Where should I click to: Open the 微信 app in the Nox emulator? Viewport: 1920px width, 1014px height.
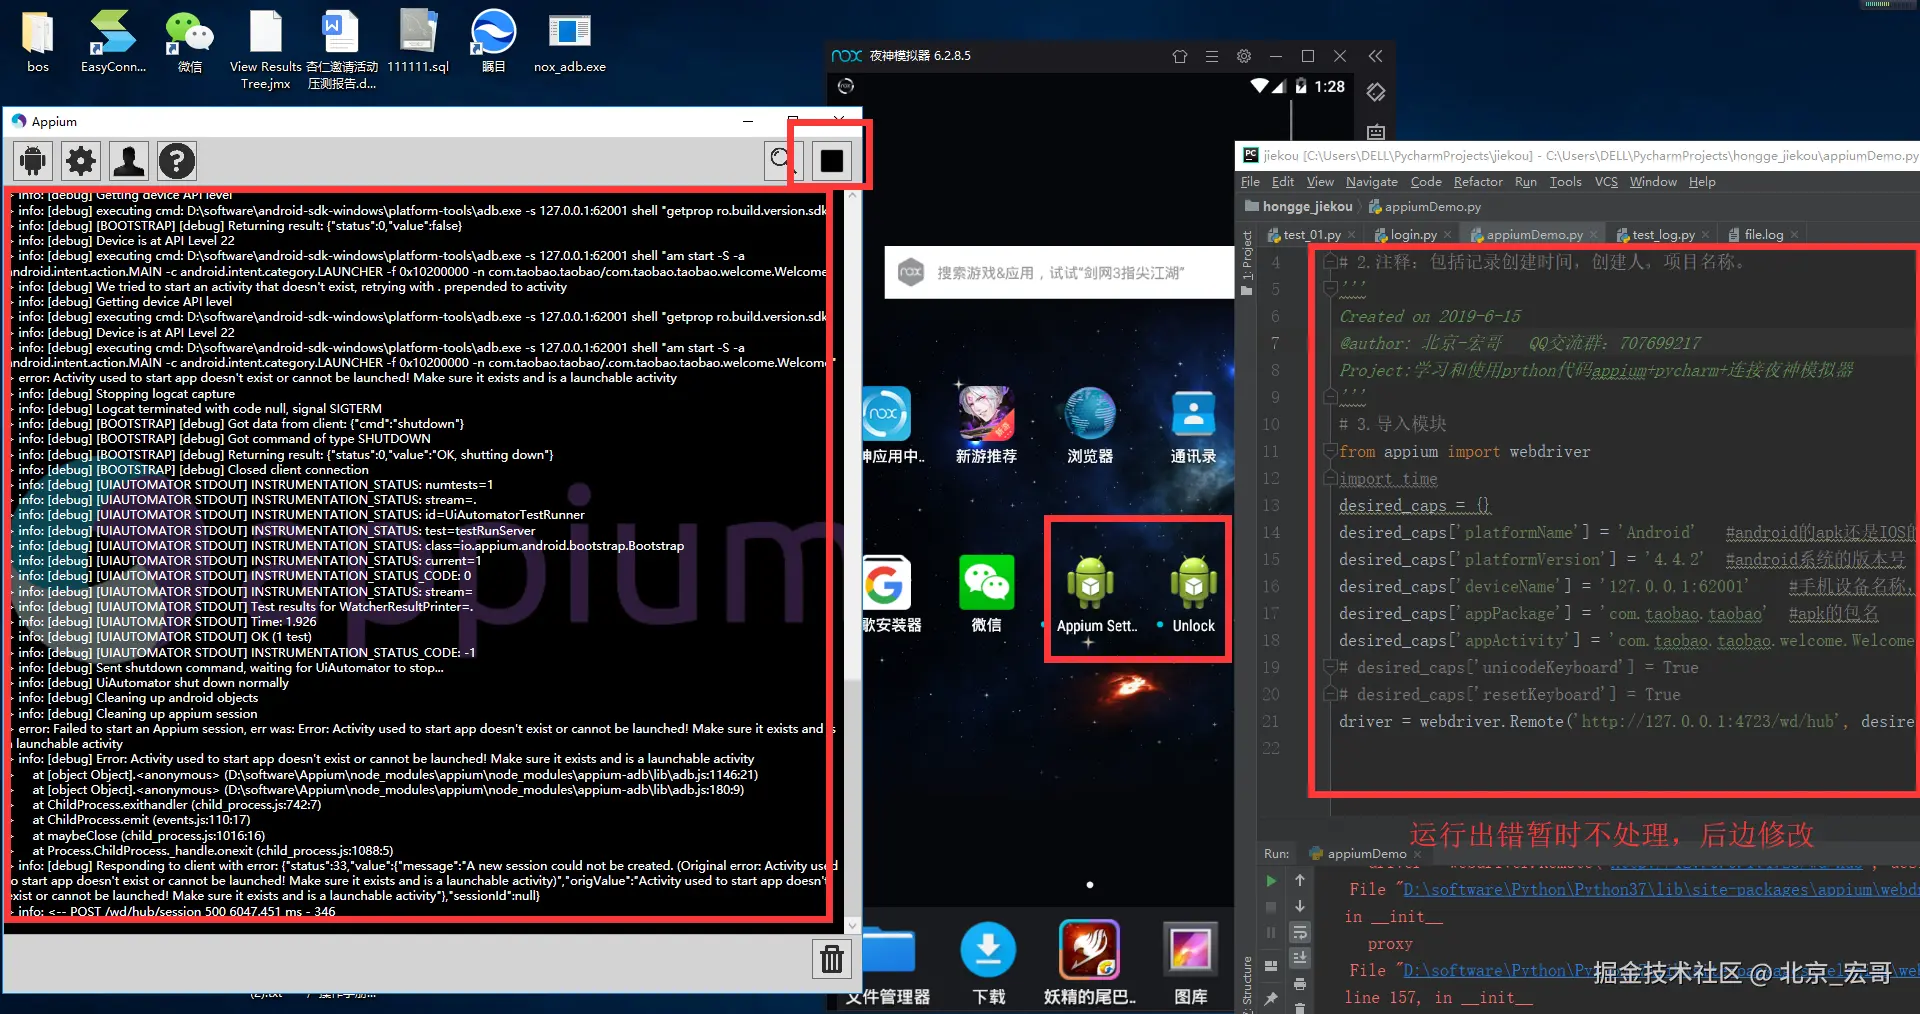click(986, 594)
